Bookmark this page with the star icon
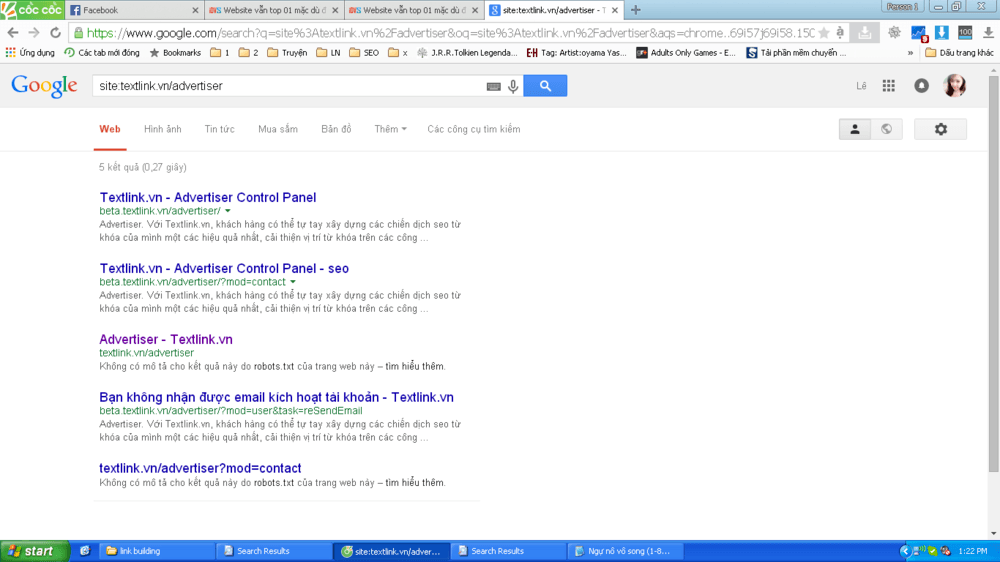Image resolution: width=1000 pixels, height=562 pixels. (824, 33)
